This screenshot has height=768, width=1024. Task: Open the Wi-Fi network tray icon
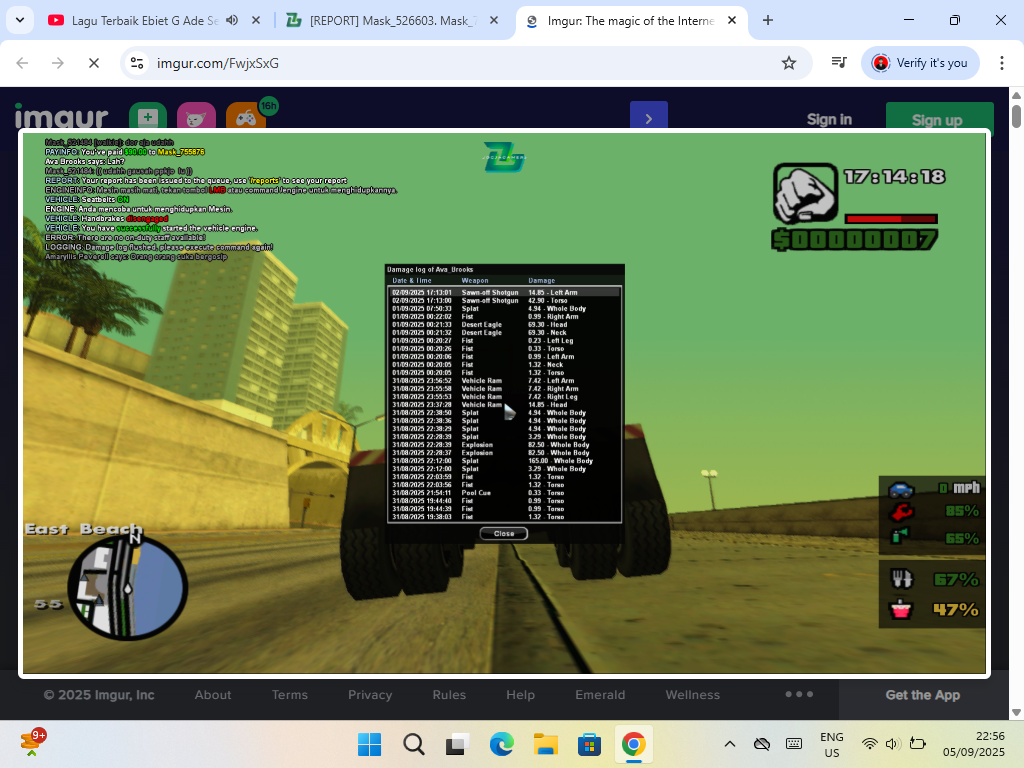(869, 744)
